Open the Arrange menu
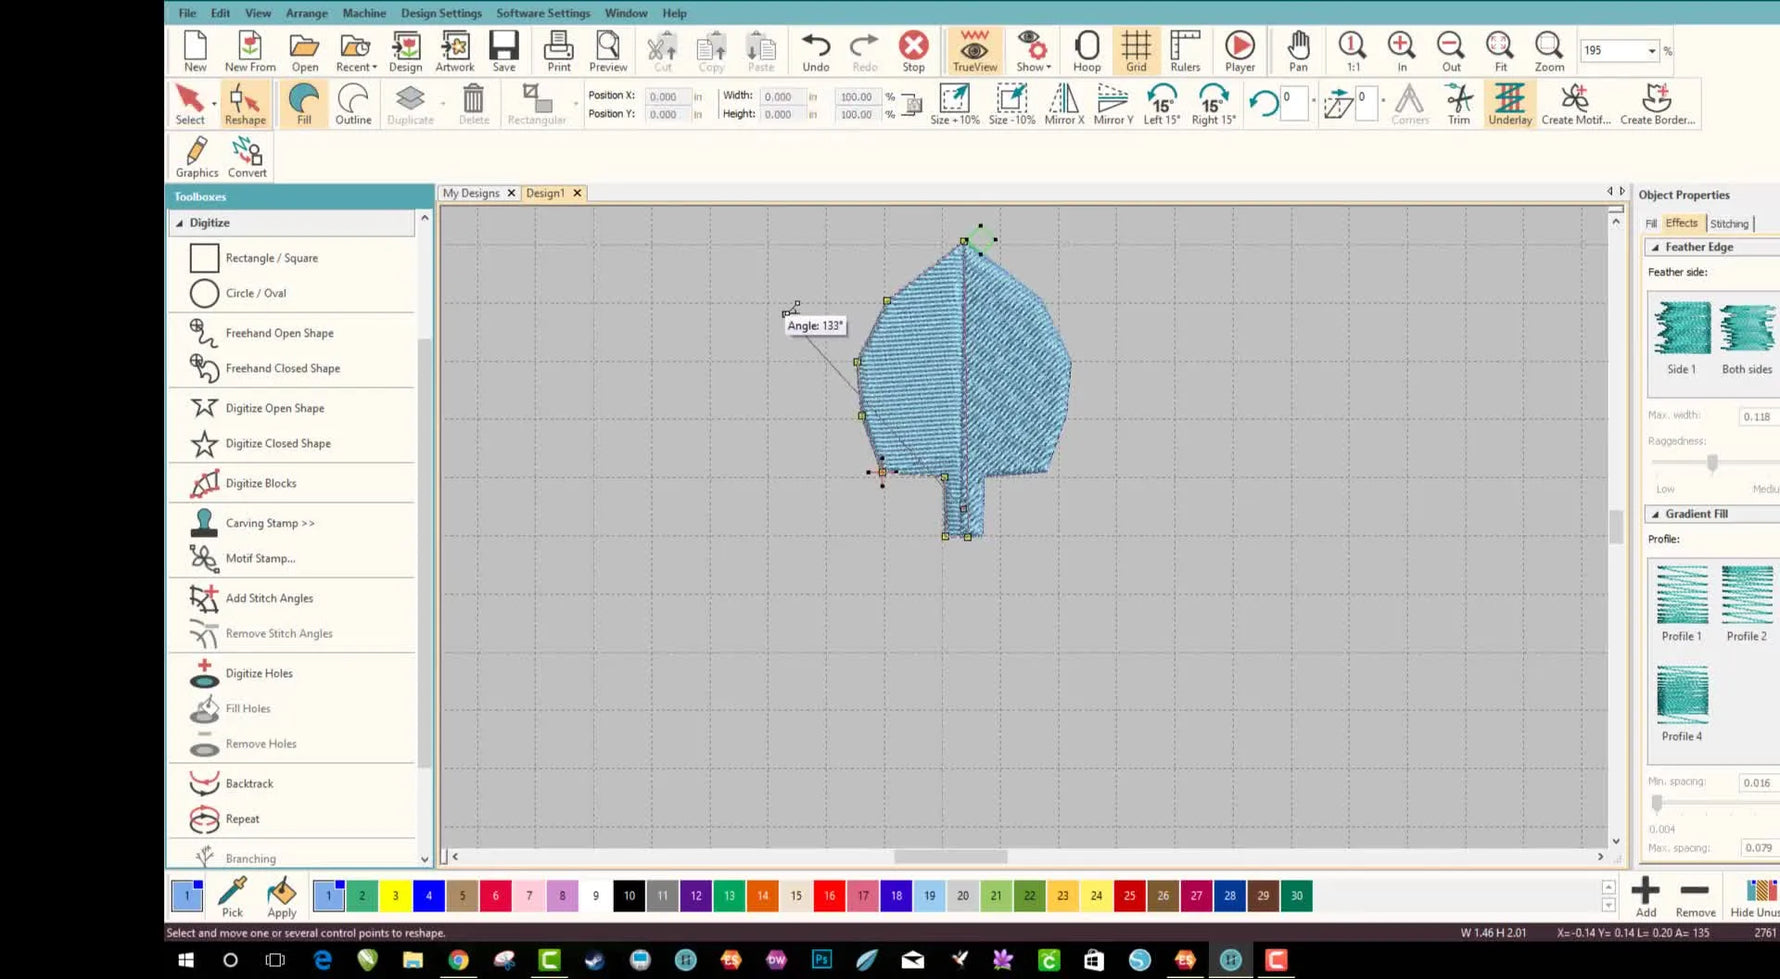Image resolution: width=1780 pixels, height=979 pixels. click(306, 13)
